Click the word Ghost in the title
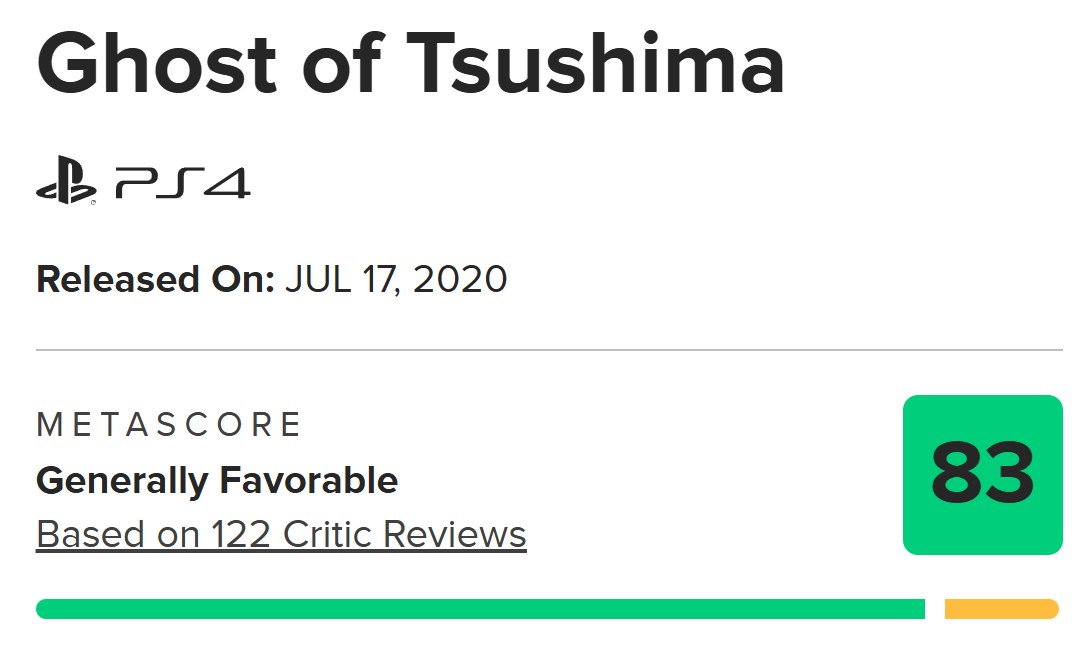Viewport: 1082px width, 665px height. (x=157, y=63)
